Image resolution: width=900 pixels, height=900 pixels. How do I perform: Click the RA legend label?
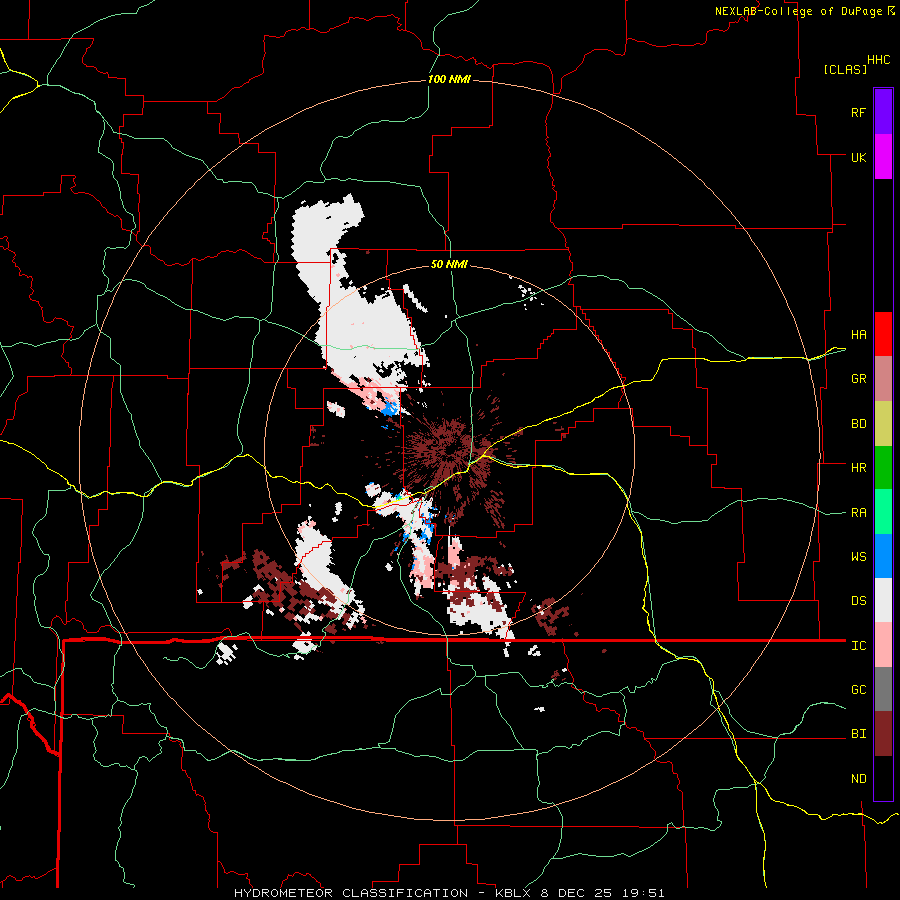pos(858,513)
